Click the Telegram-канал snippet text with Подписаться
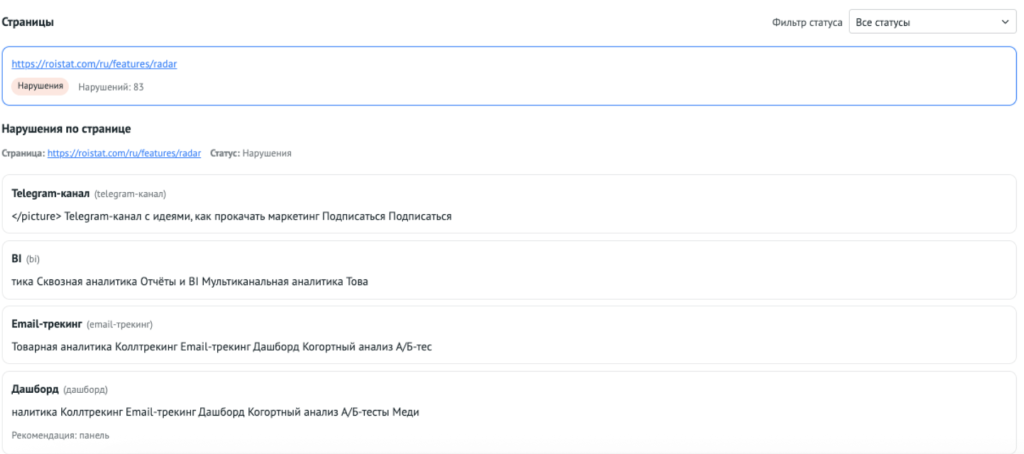This screenshot has height=454, width=1024. 231,216
